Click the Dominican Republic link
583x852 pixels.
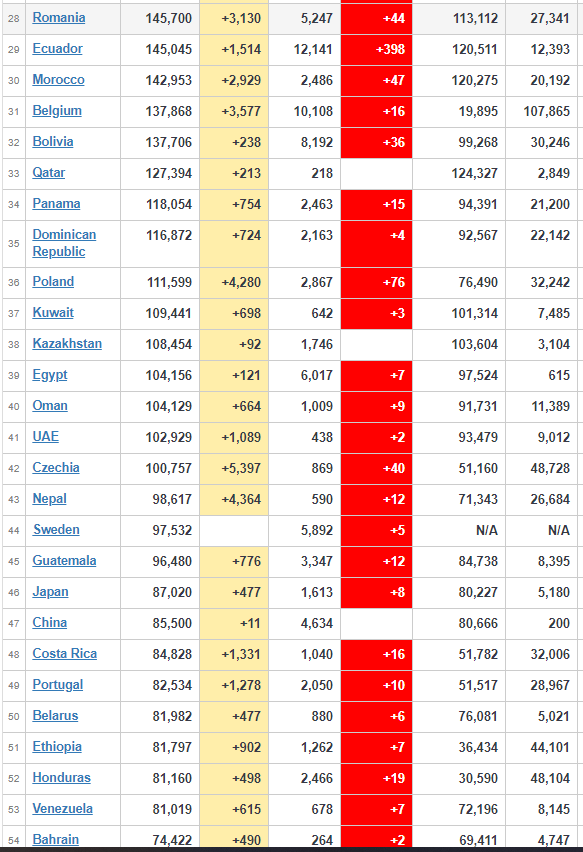click(x=64, y=243)
